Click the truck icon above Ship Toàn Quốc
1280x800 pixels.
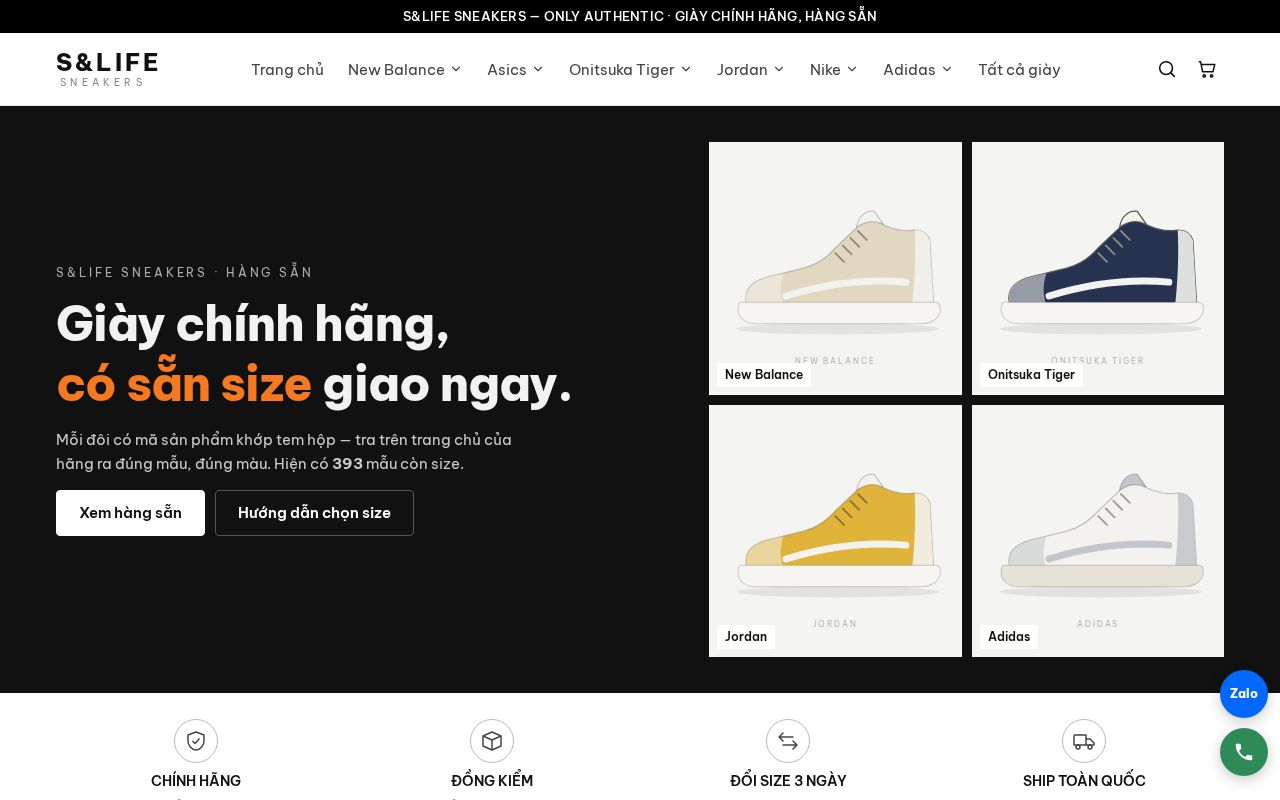pos(1084,741)
